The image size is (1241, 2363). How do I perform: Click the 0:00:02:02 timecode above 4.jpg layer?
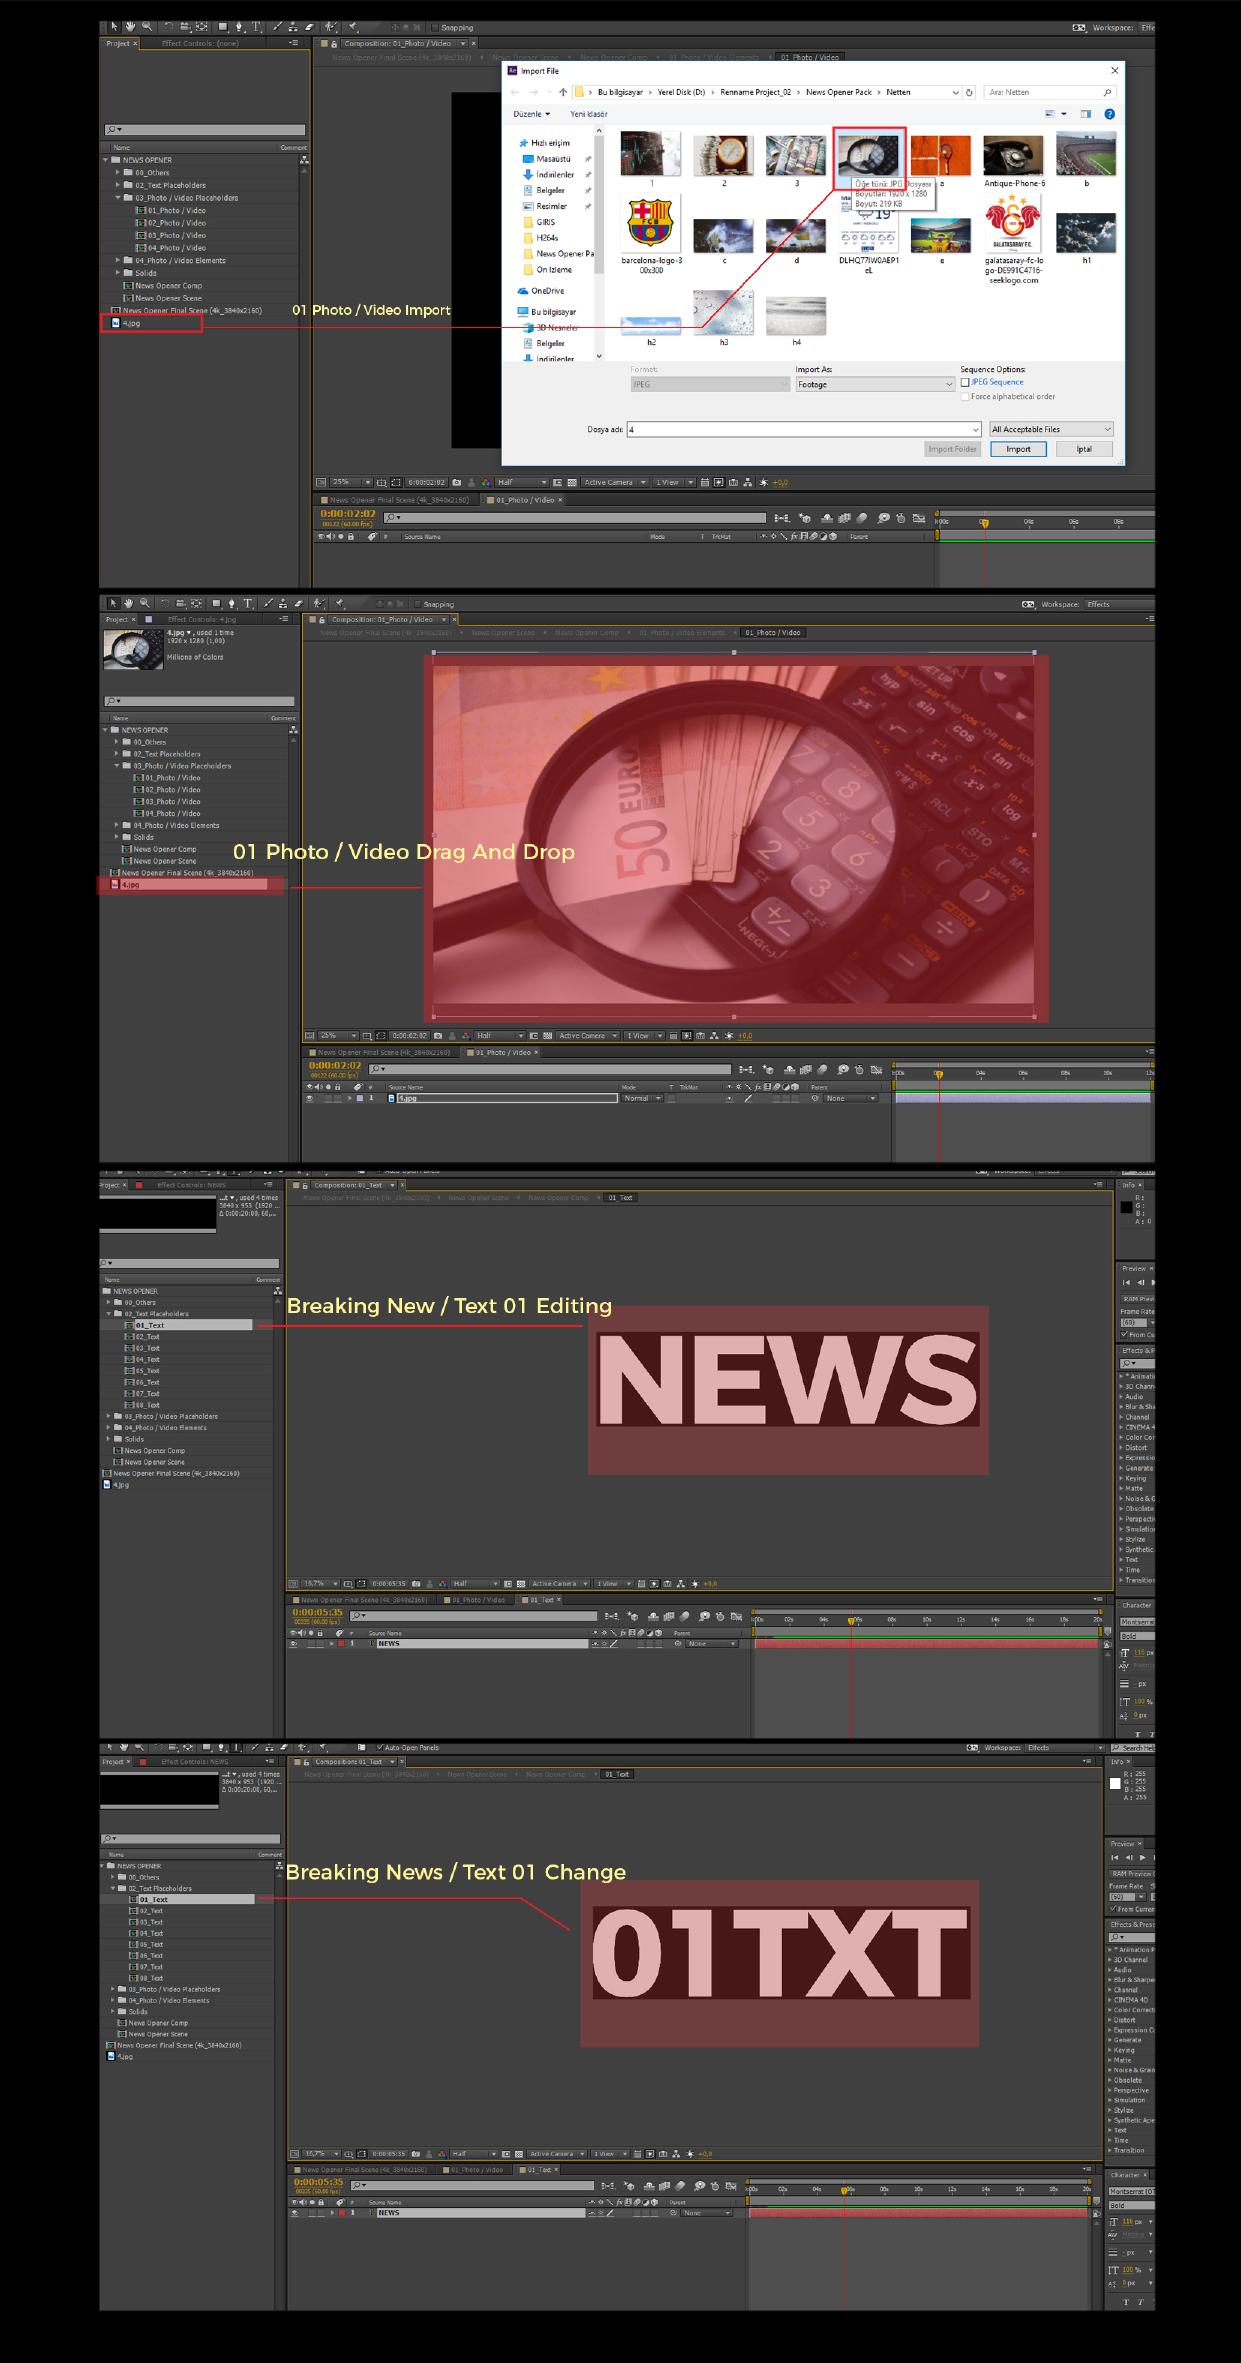click(335, 1065)
